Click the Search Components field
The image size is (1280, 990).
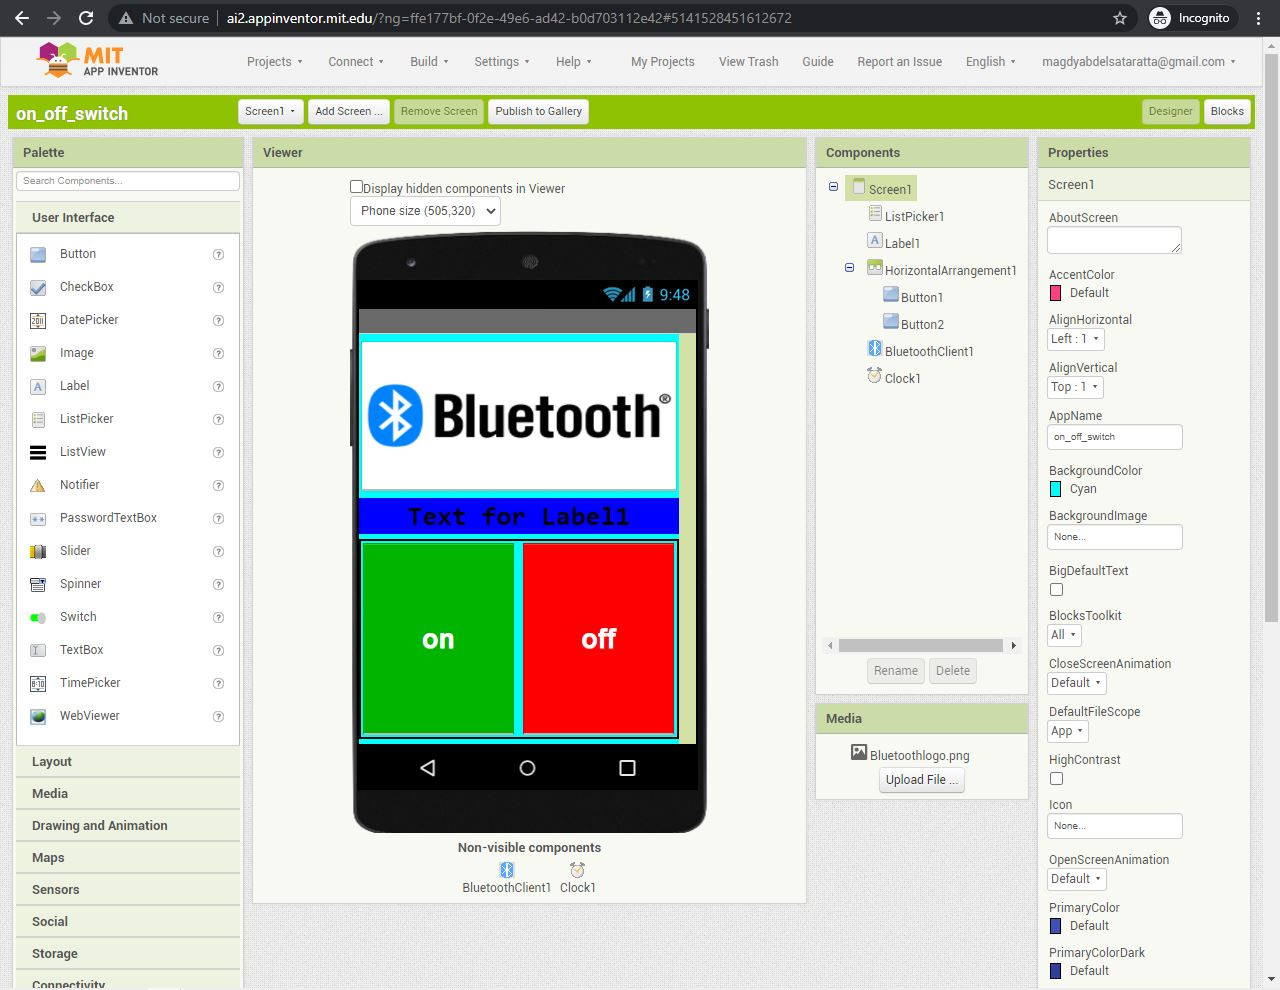(128, 181)
